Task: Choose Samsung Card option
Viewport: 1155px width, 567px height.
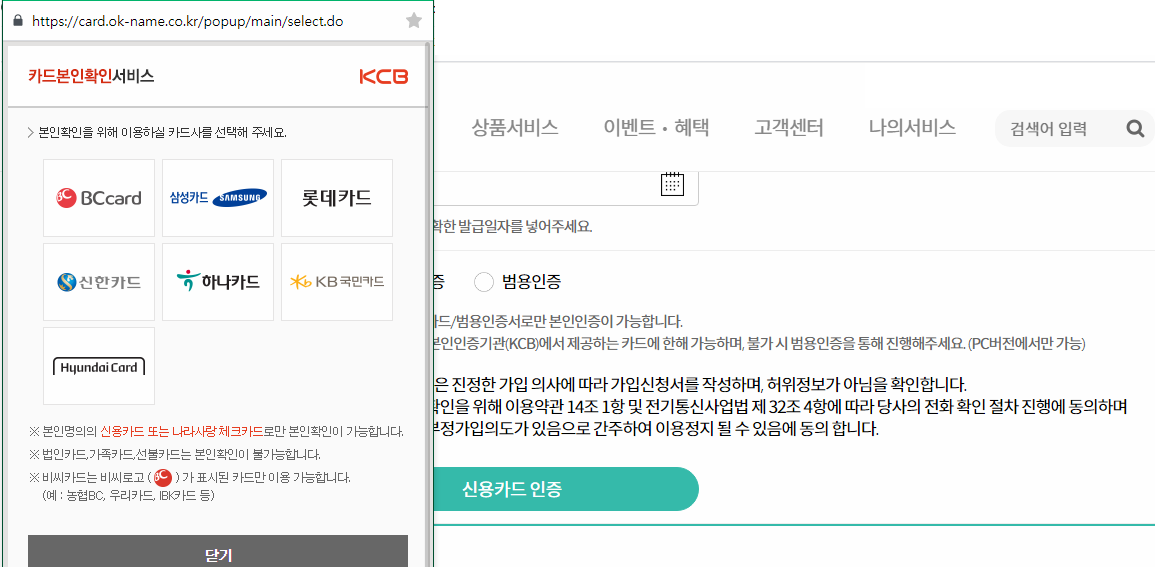Action: 218,198
